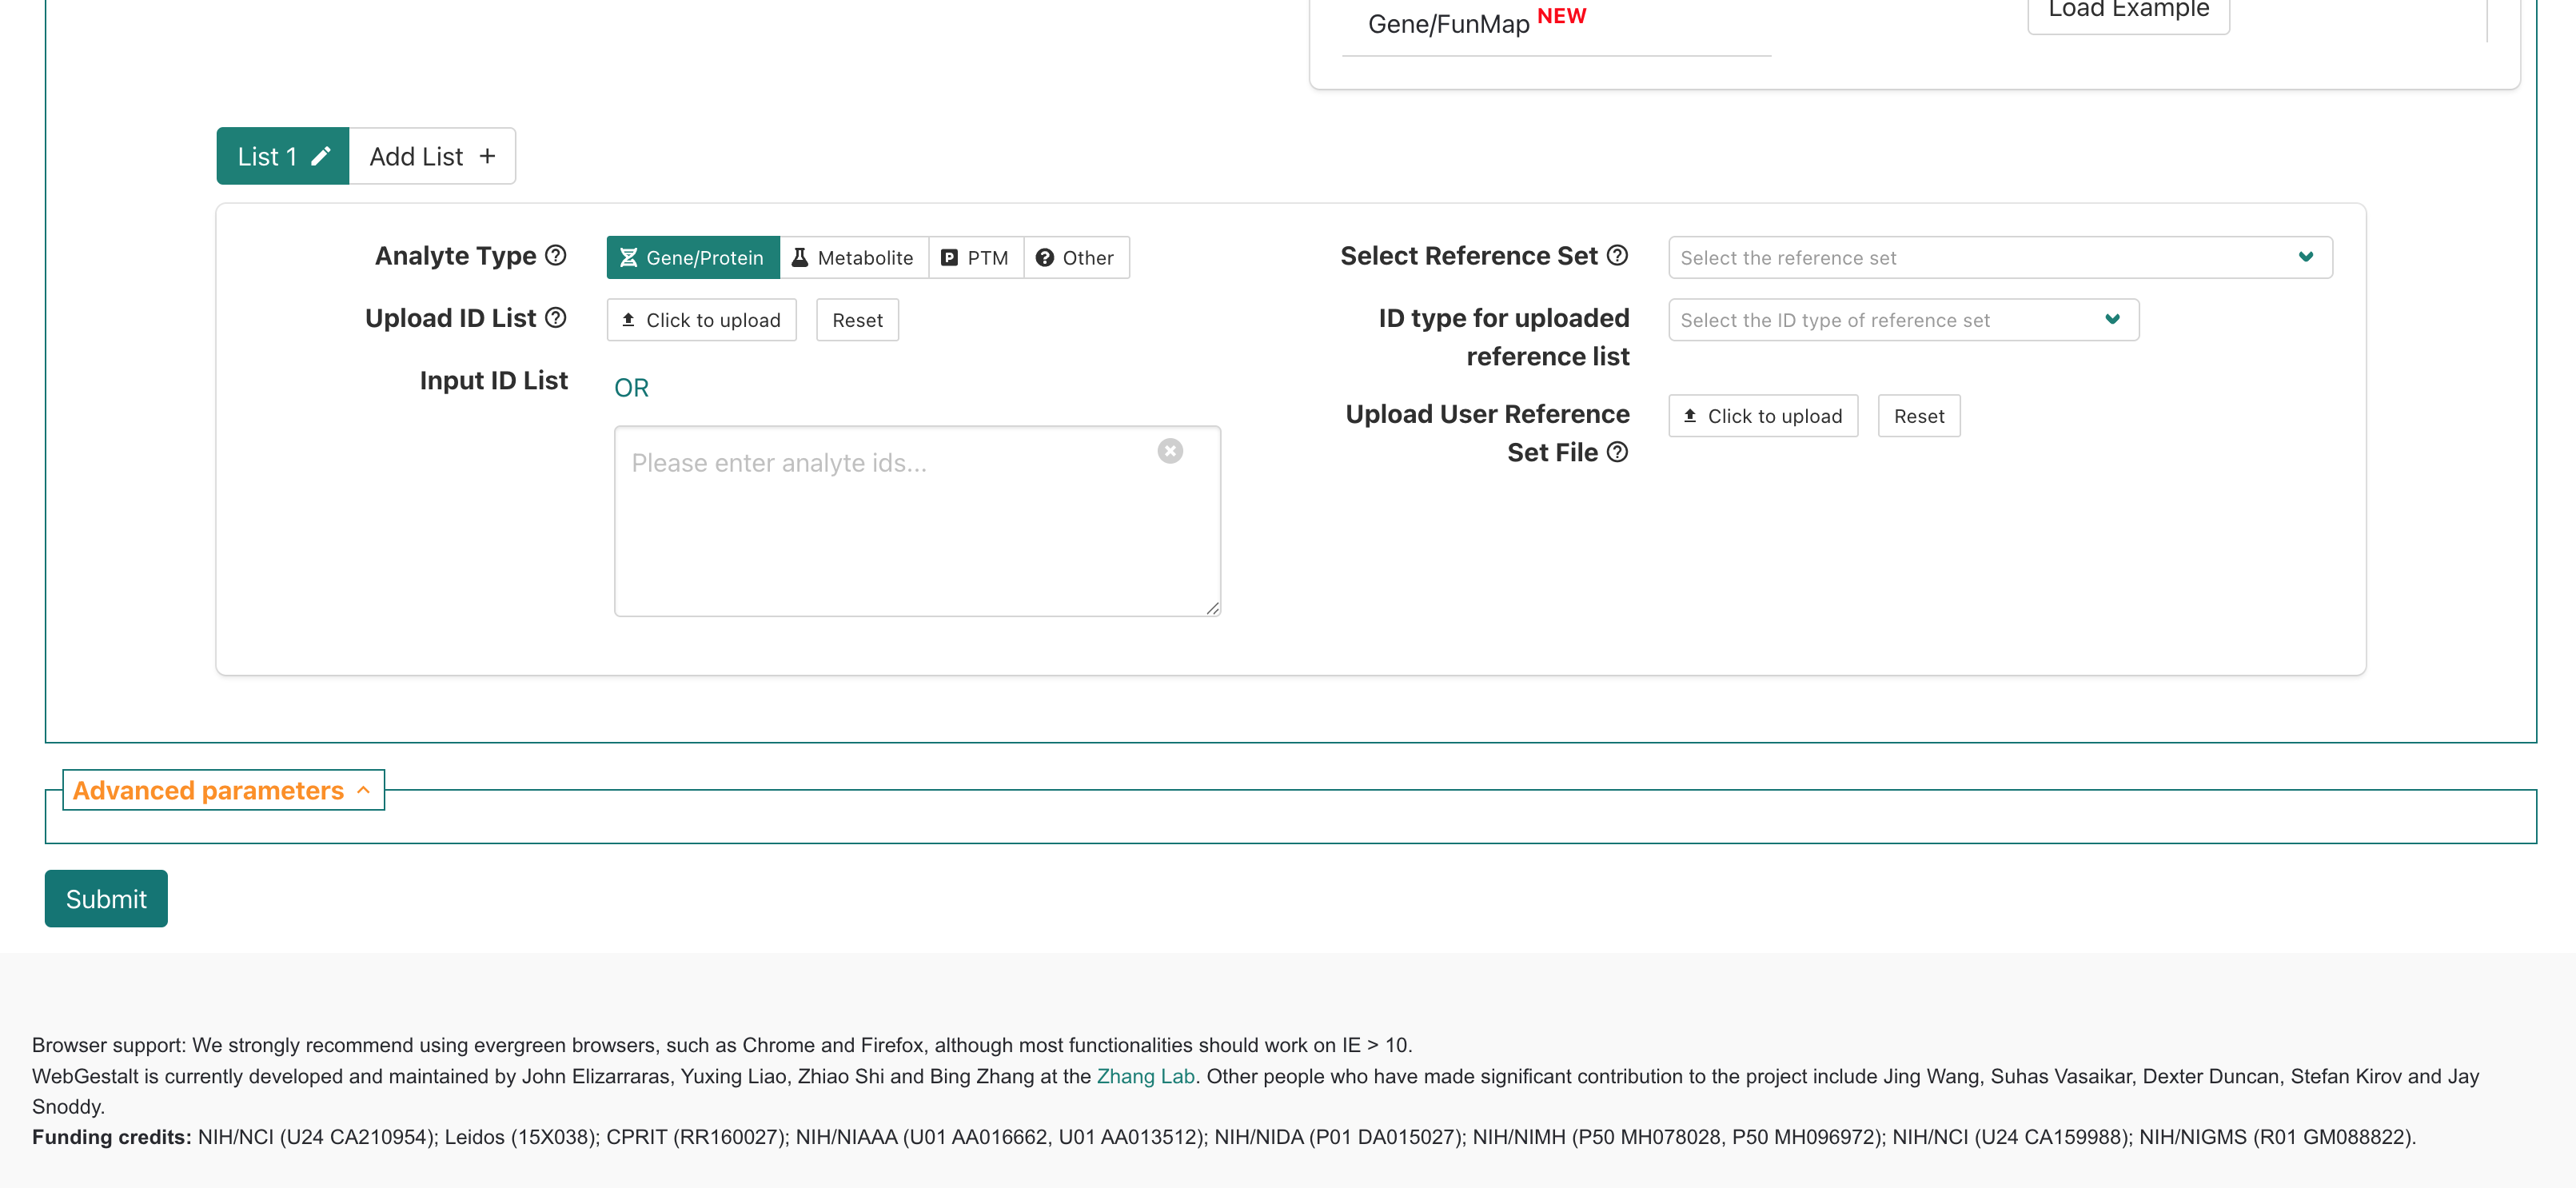2576x1188 pixels.
Task: Open the Select the reference set dropdown
Action: point(2000,257)
